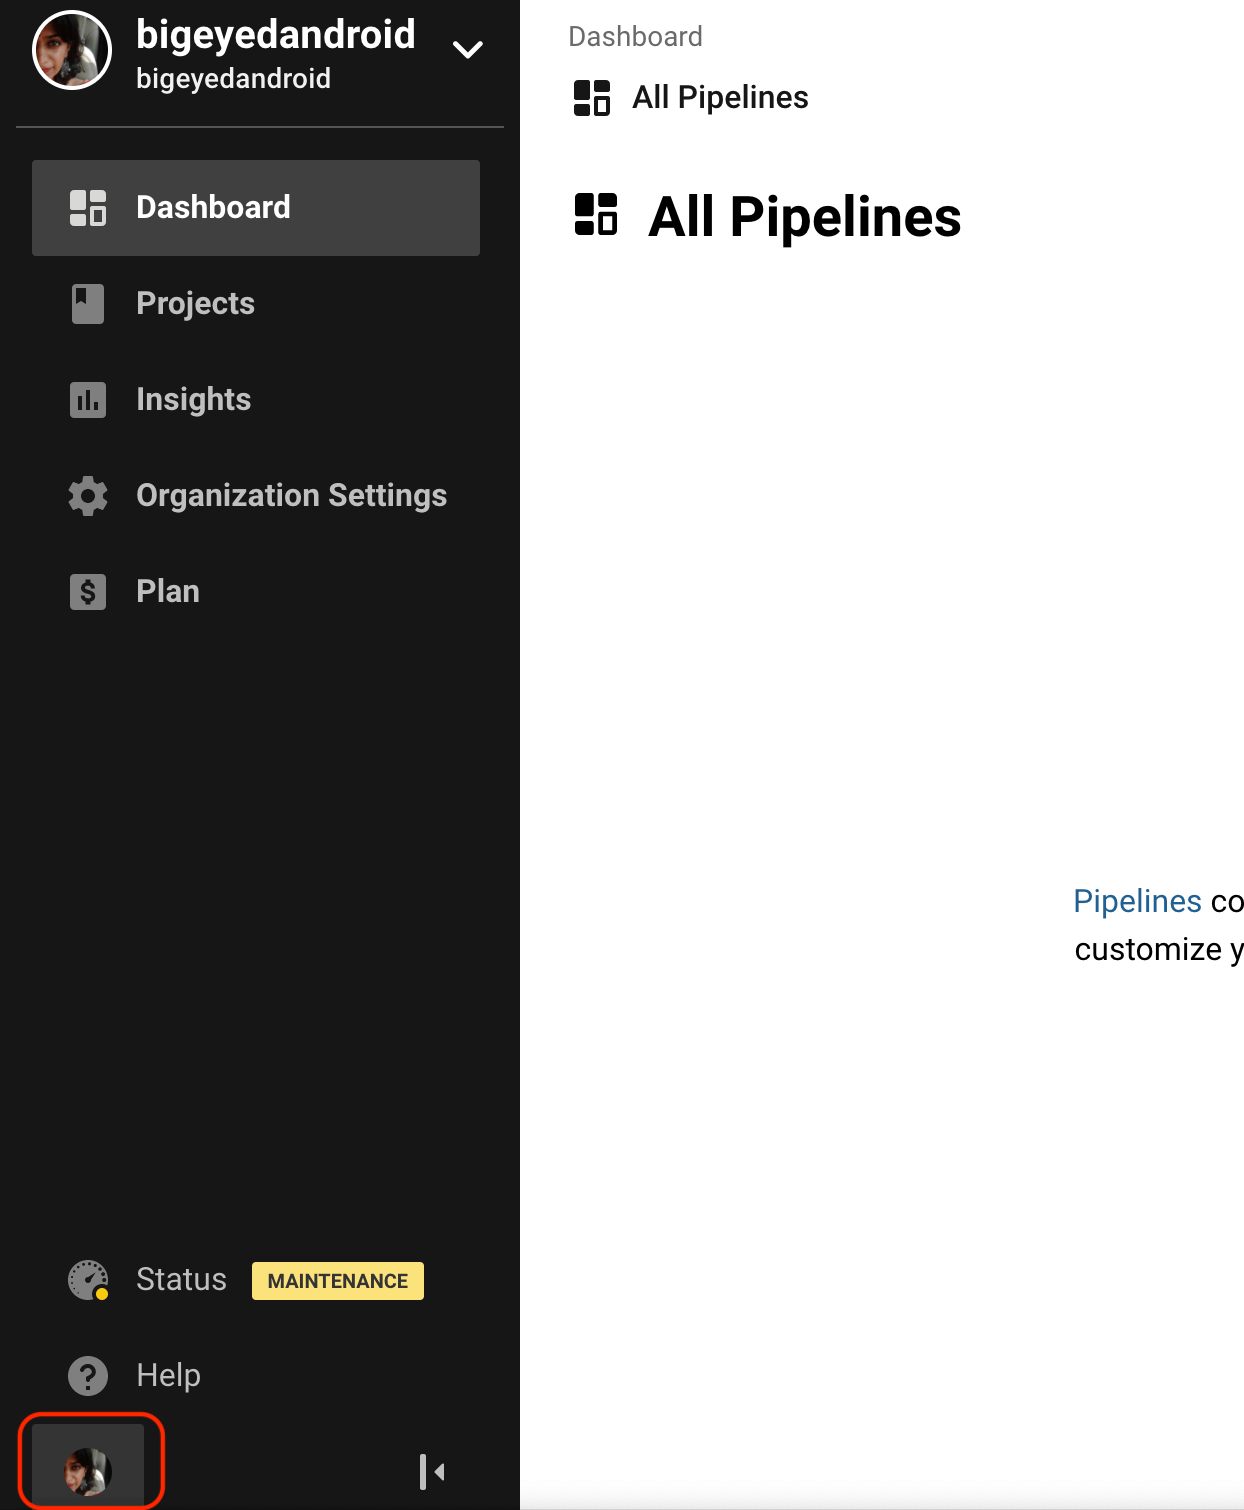Click the small All Pipelines breadcrumb icon
This screenshot has height=1510, width=1244.
592,98
